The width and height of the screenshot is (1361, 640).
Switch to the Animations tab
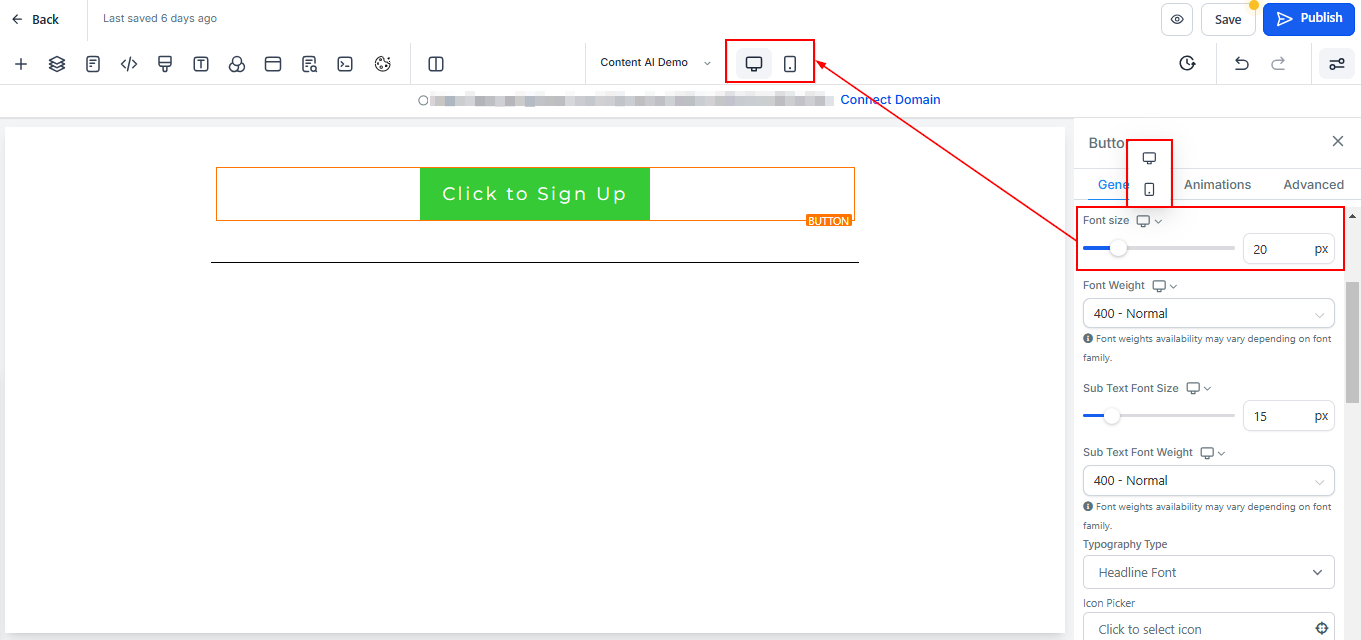[x=1217, y=185]
